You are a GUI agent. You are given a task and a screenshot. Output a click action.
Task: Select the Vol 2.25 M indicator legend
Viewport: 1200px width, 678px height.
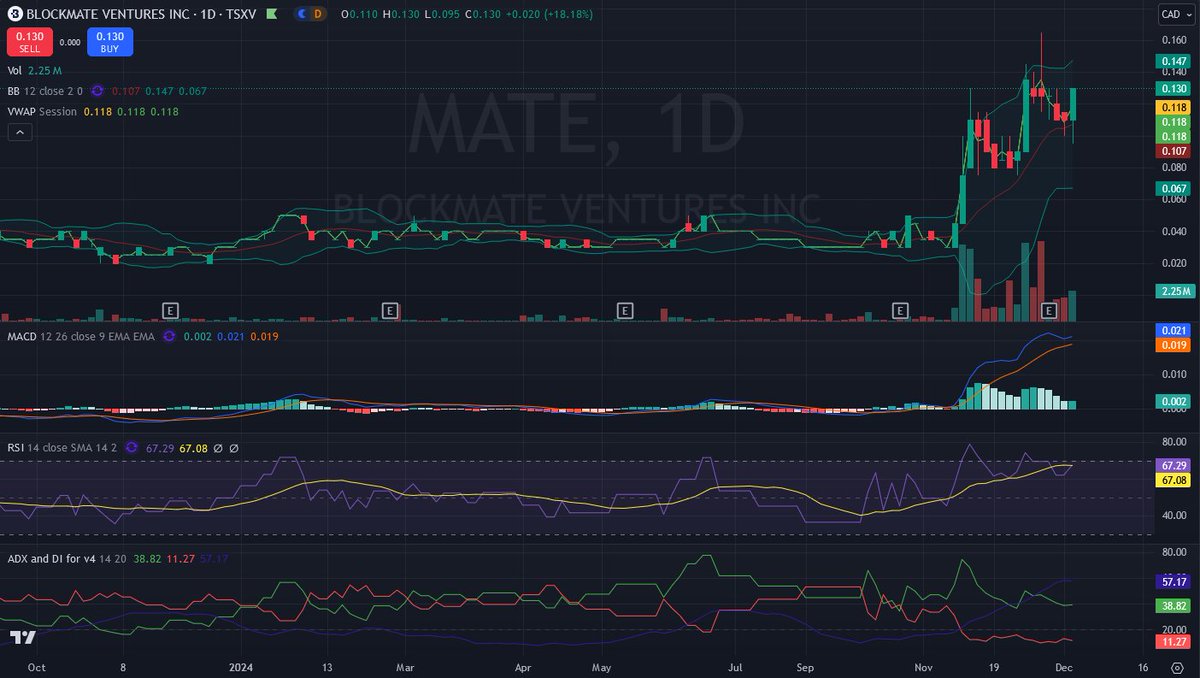[36, 71]
